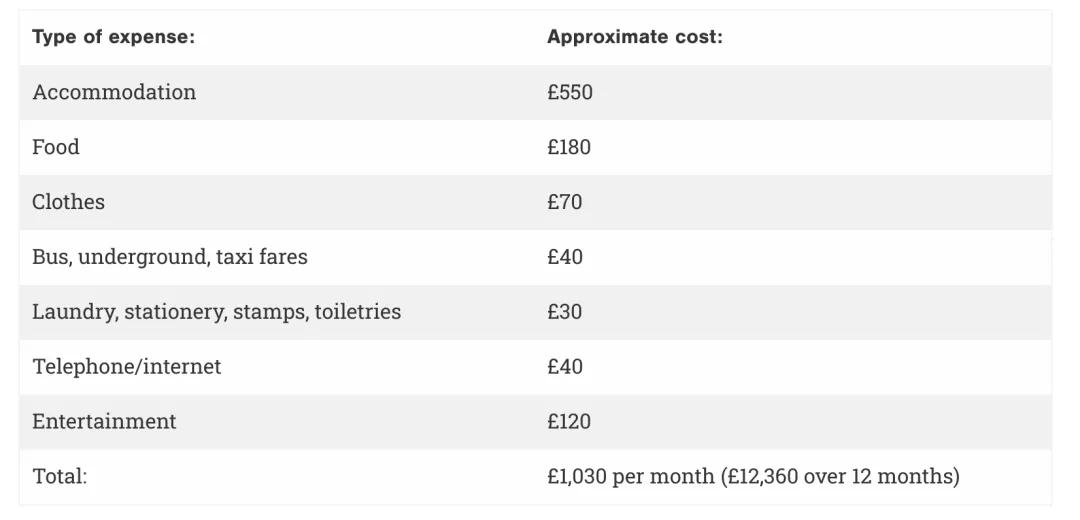Viewport: 1080px width, 520px height.
Task: Select the 'Total:' row label
Action: pyautogui.click(x=60, y=477)
